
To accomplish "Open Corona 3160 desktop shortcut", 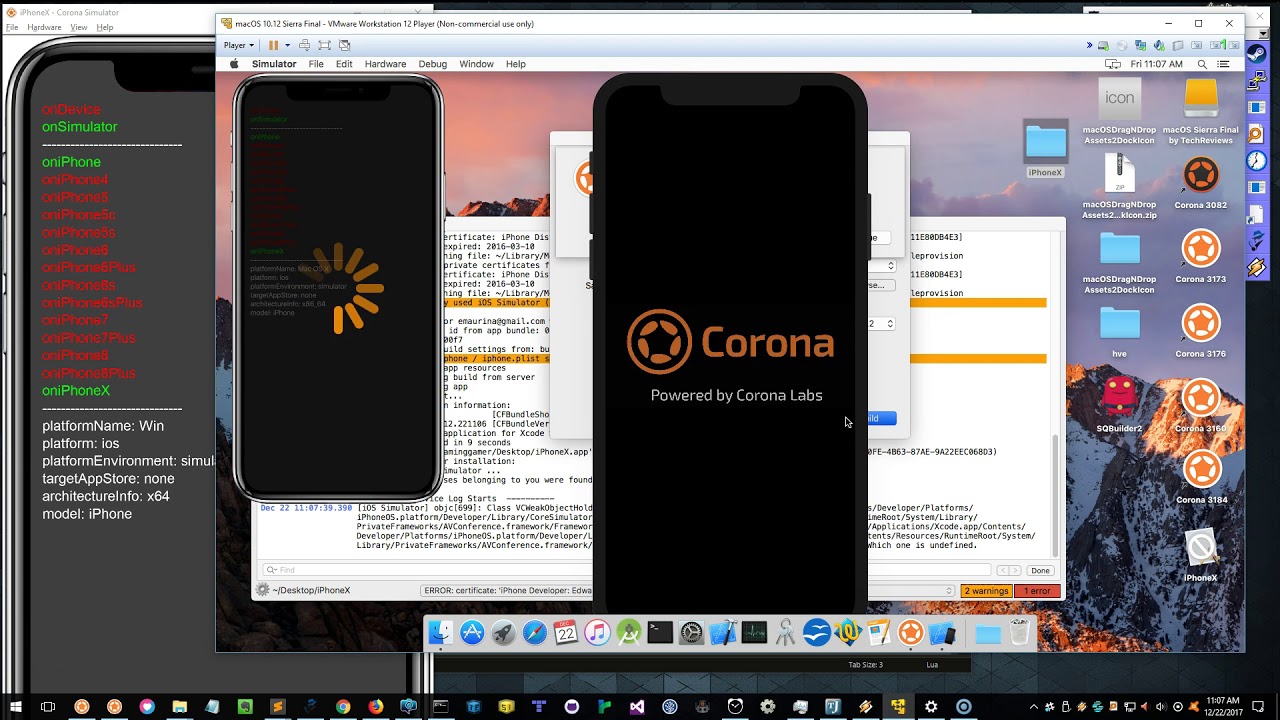I will [x=1201, y=399].
